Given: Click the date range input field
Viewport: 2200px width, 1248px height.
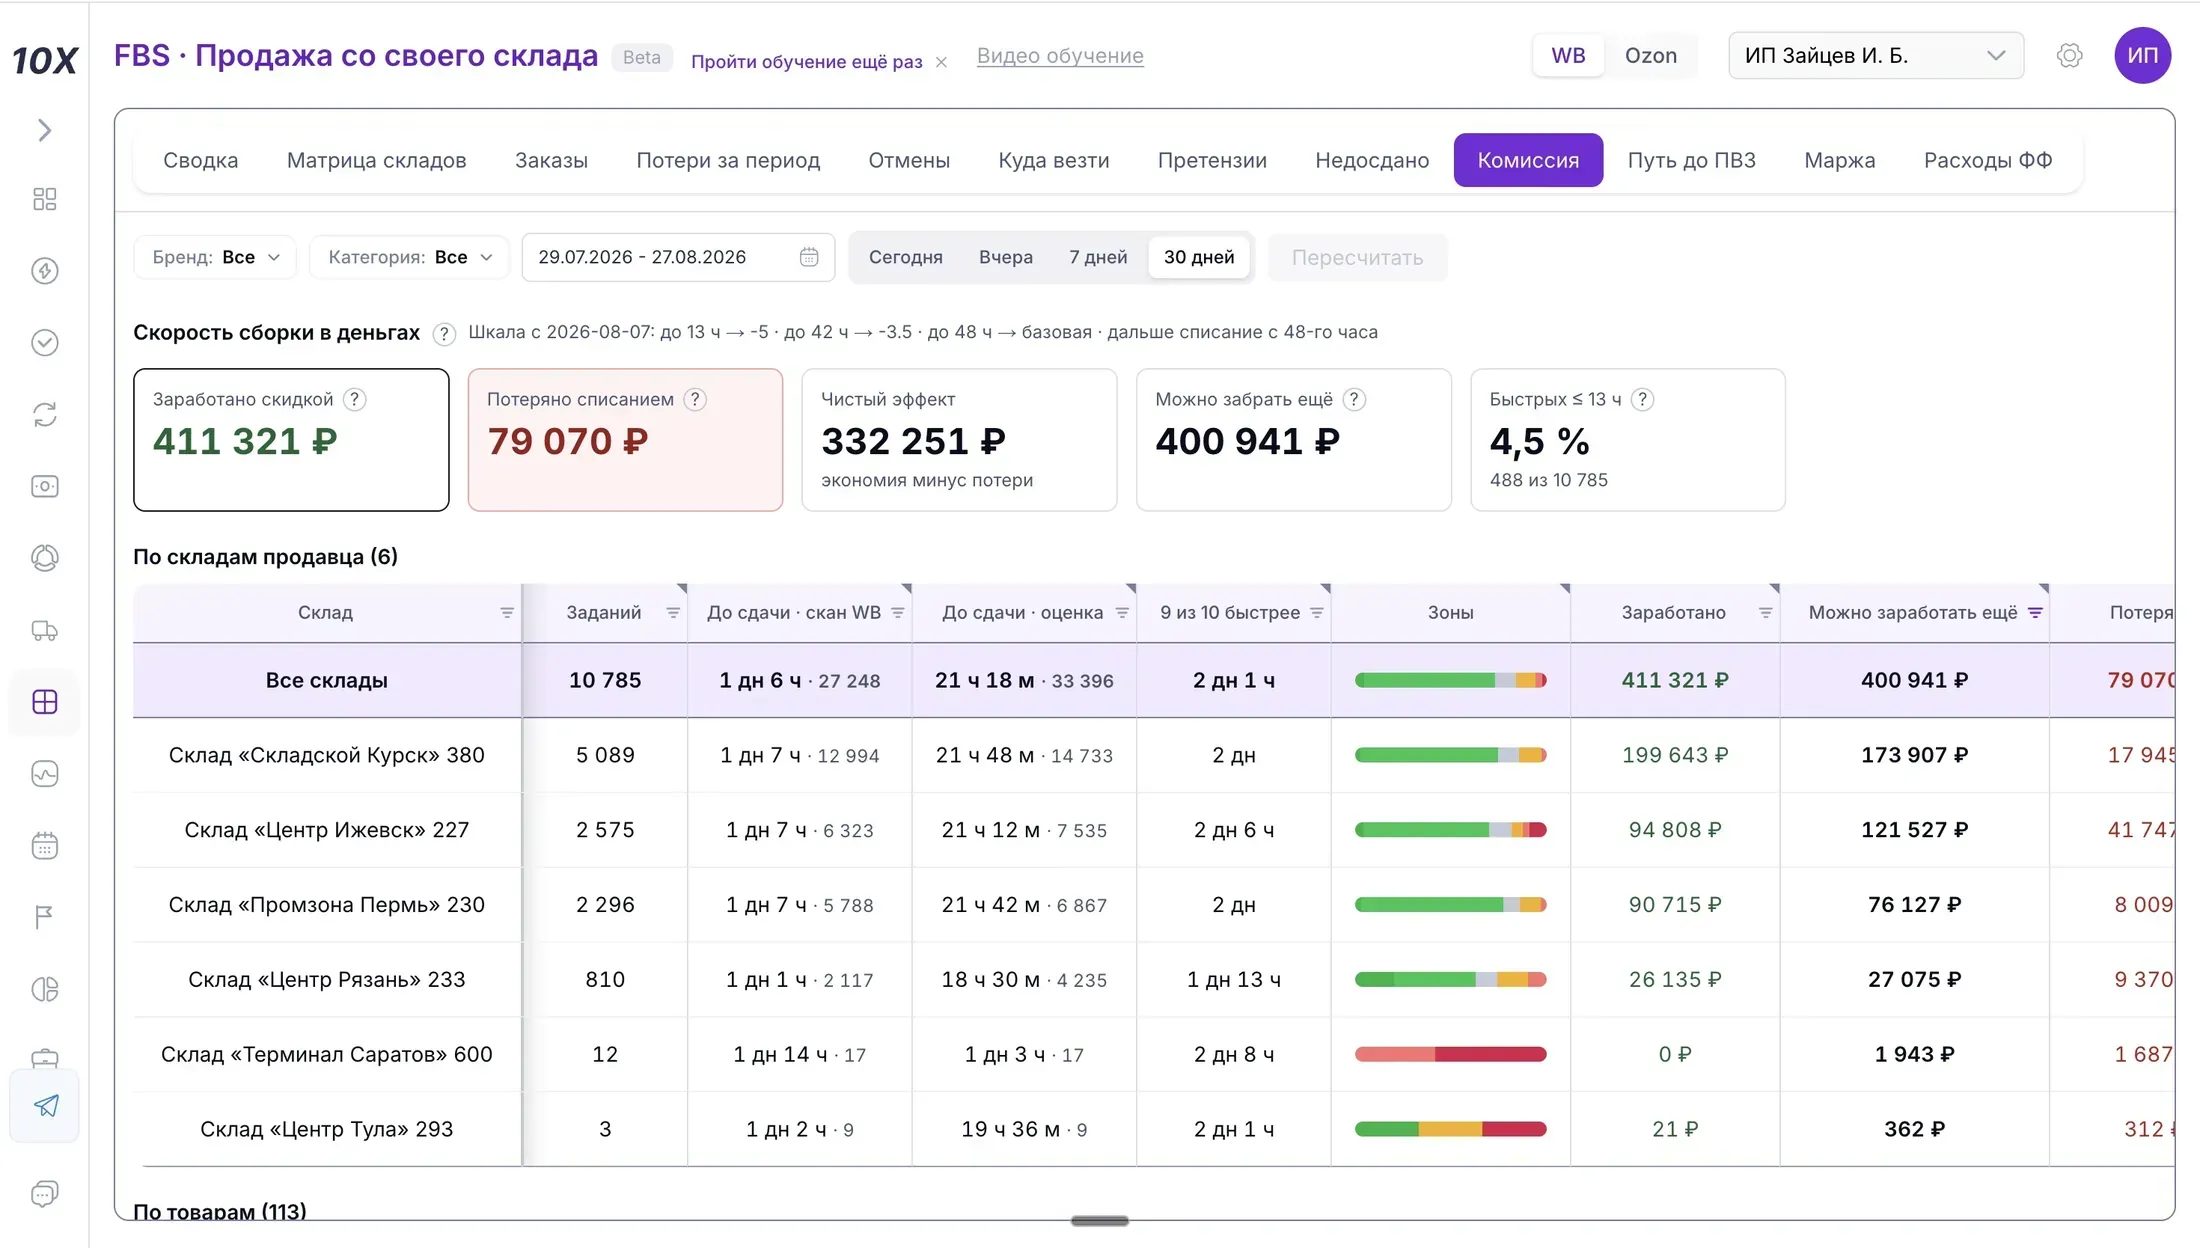Looking at the screenshot, I should (x=678, y=257).
